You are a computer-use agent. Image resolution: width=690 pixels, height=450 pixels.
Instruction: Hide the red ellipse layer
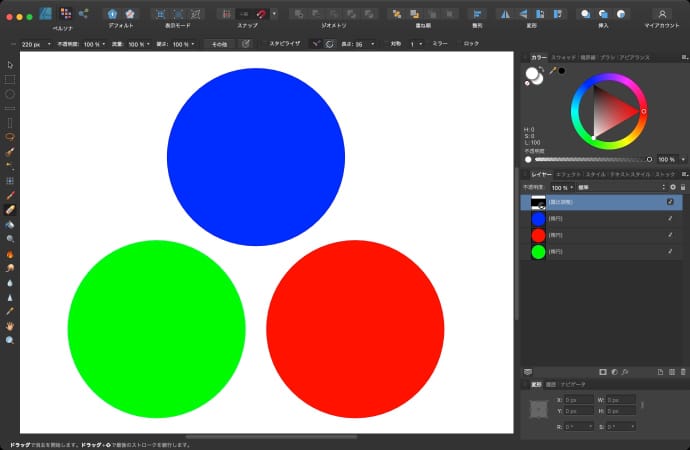(x=670, y=235)
